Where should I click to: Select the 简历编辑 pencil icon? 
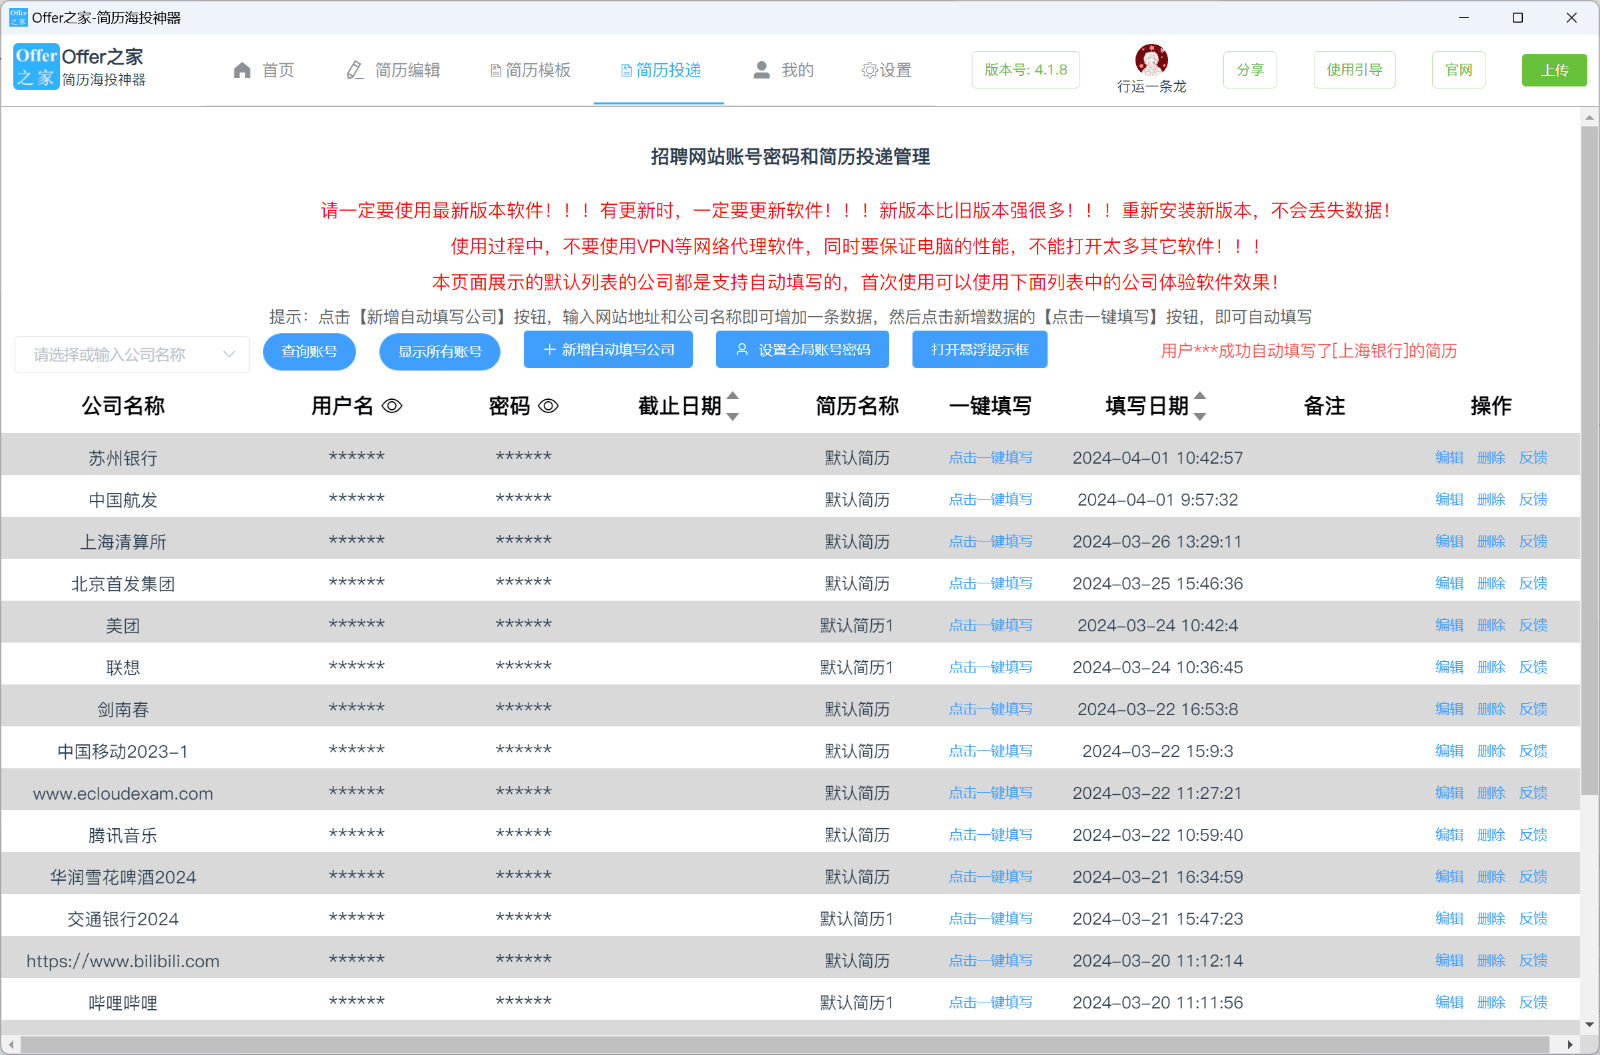354,70
